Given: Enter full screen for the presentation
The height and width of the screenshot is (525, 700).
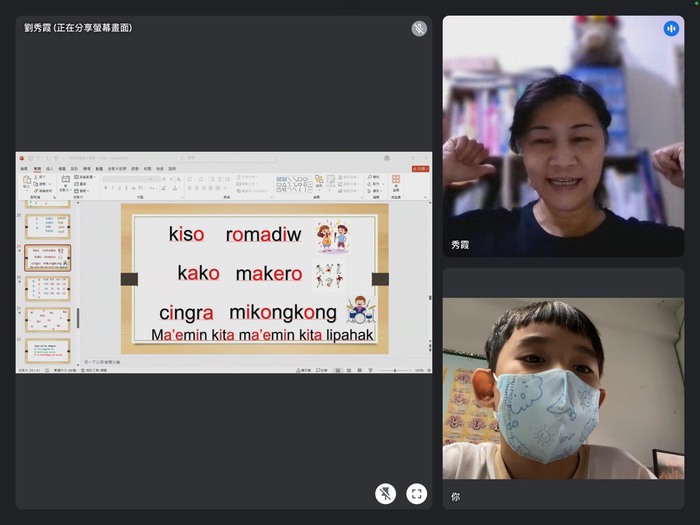Looking at the screenshot, I should [417, 493].
